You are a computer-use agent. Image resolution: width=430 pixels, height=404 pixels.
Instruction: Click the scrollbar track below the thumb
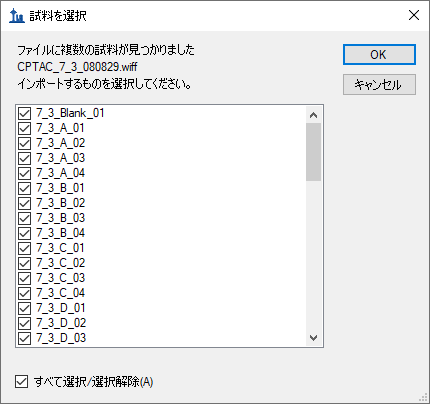pos(313,255)
